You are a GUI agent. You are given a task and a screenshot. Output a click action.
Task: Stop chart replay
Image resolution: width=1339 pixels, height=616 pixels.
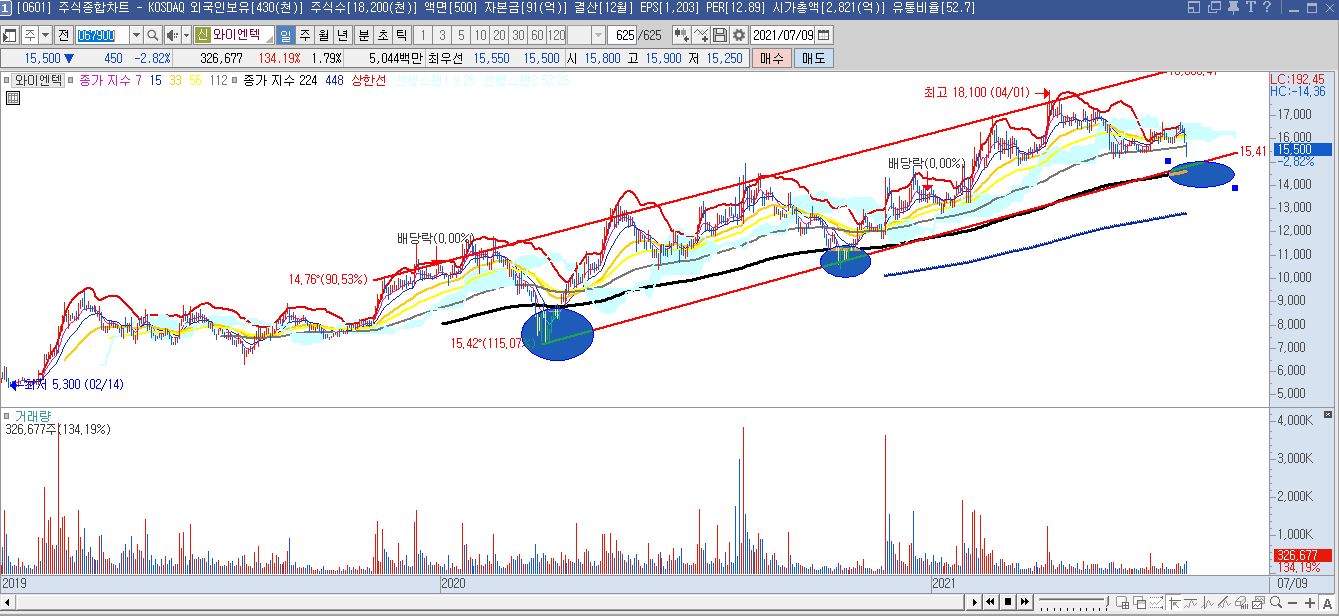click(x=1008, y=602)
